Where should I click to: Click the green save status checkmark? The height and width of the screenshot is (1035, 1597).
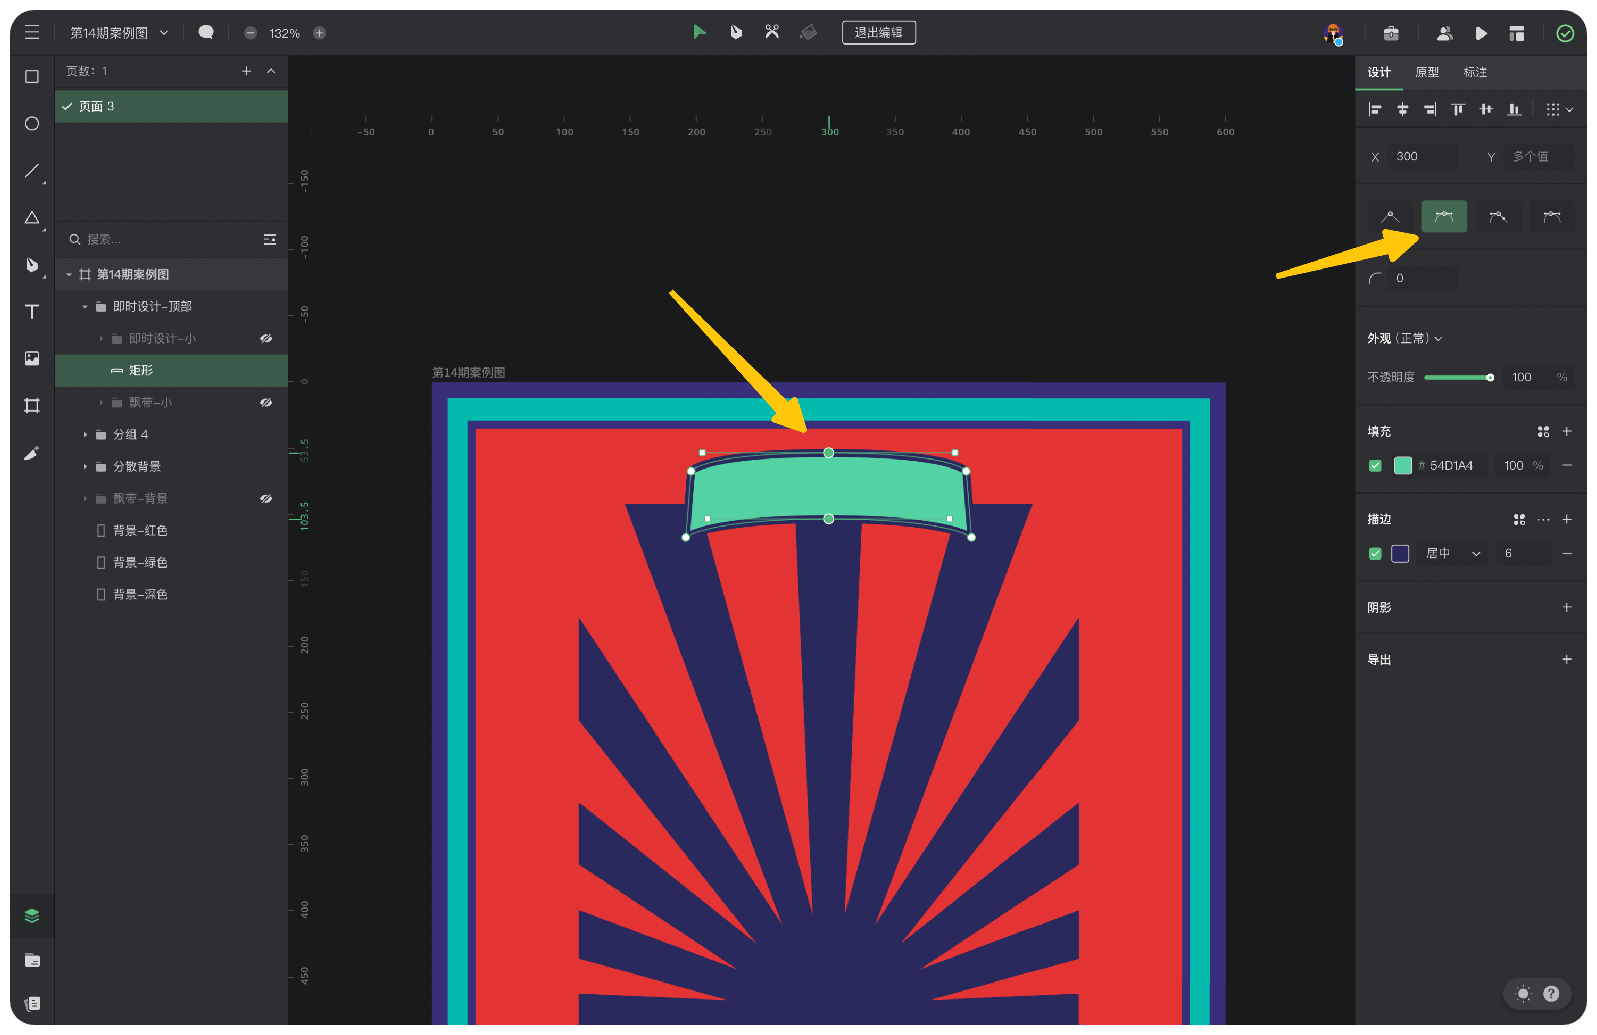(x=1565, y=33)
